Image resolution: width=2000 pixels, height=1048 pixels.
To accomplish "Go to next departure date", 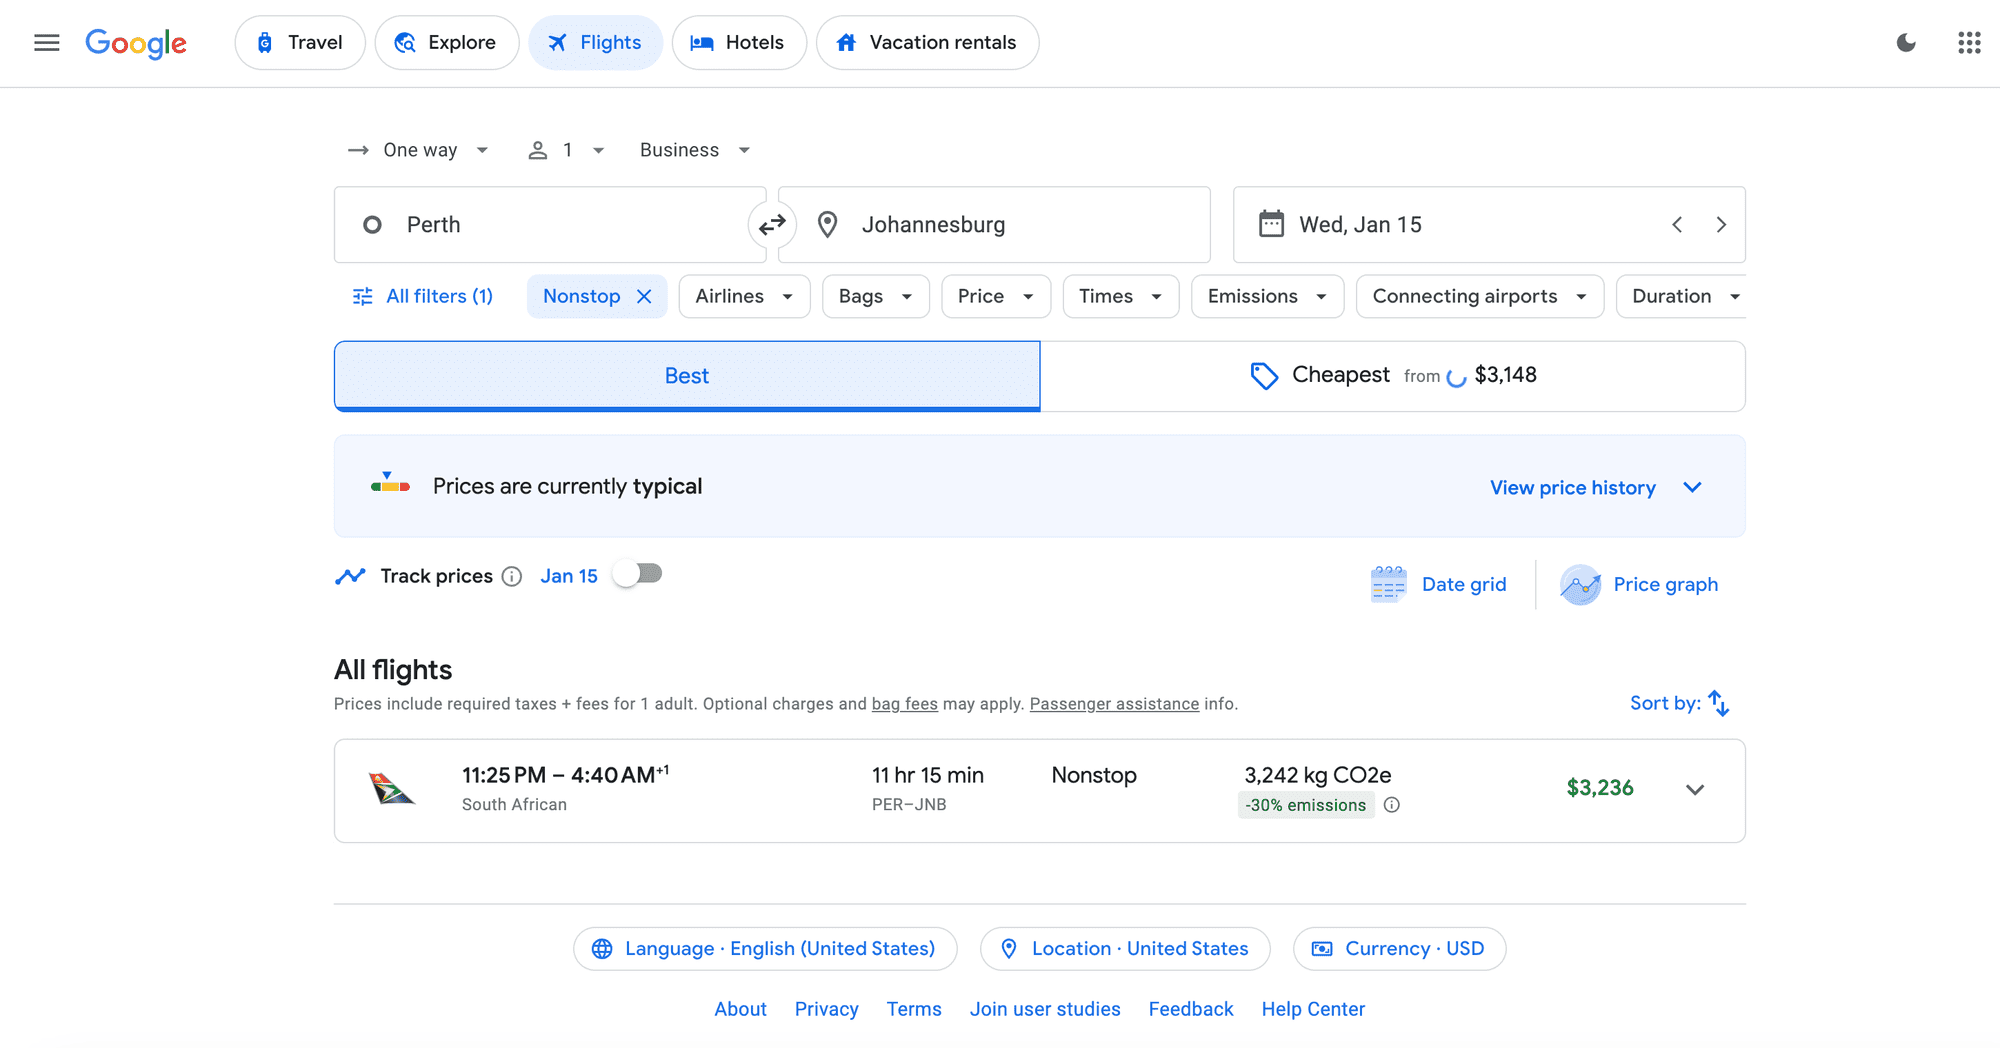I will (x=1721, y=225).
